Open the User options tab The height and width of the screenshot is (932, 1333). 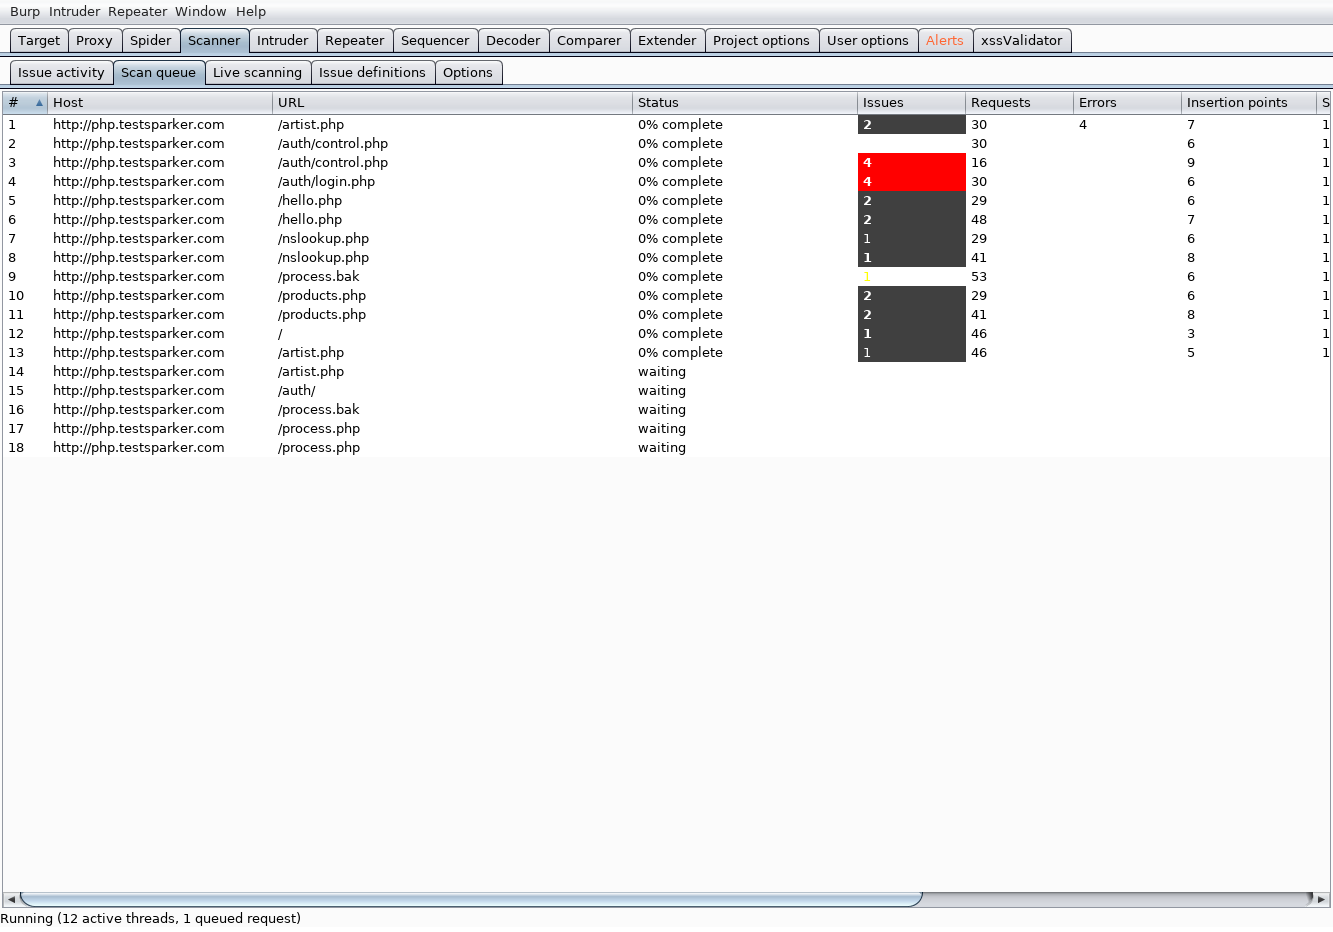click(x=868, y=41)
